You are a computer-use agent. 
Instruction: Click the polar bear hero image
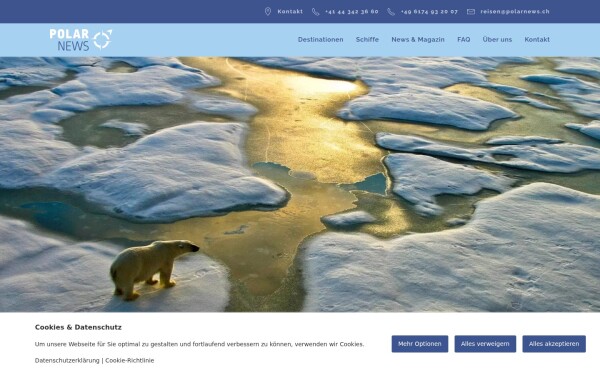(x=300, y=184)
